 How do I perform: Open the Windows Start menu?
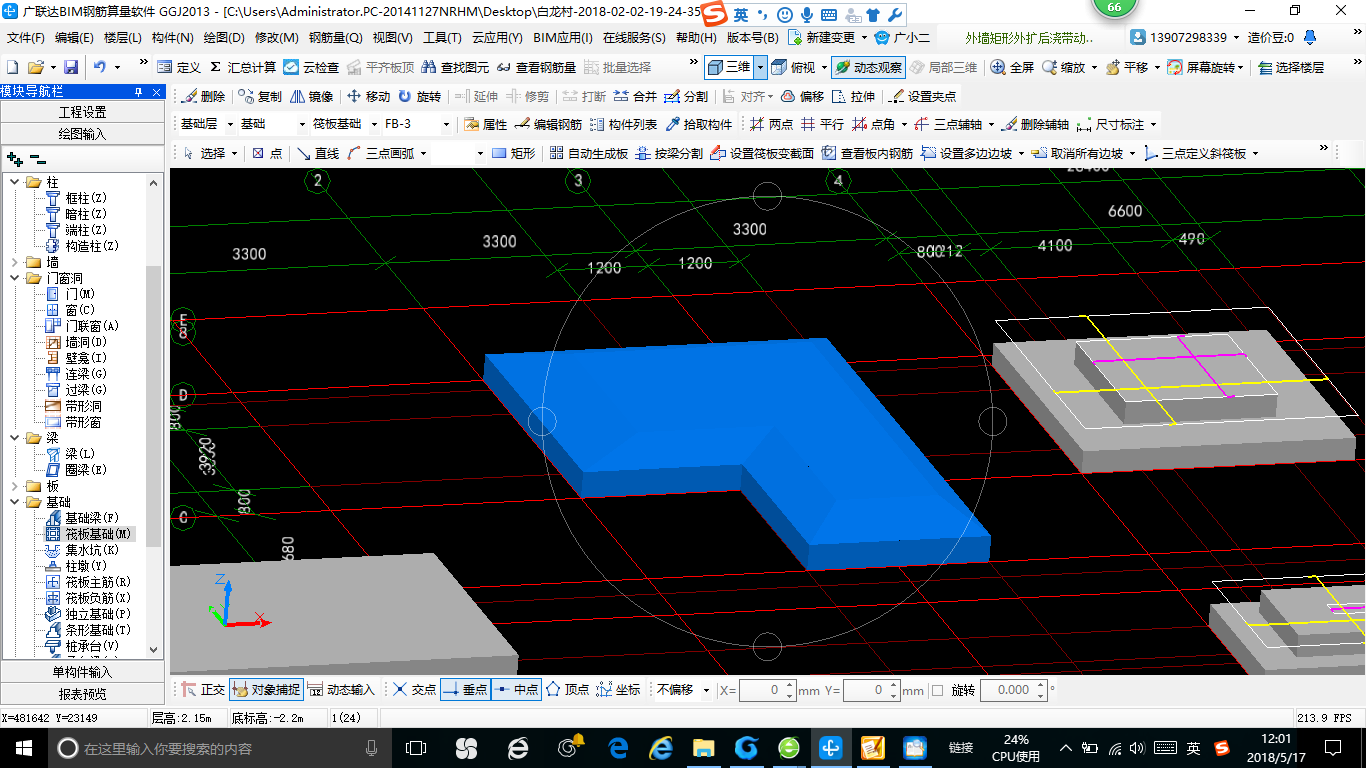23,747
